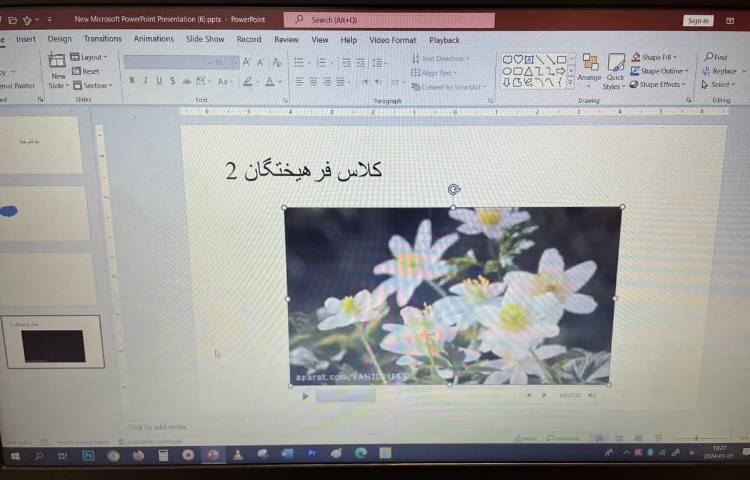Click the Search box in title bar
The width and height of the screenshot is (750, 480).
click(389, 20)
